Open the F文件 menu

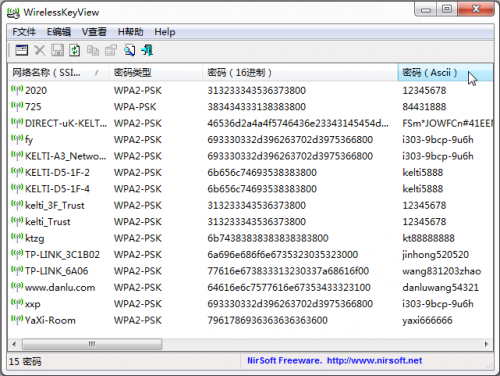pos(24,32)
